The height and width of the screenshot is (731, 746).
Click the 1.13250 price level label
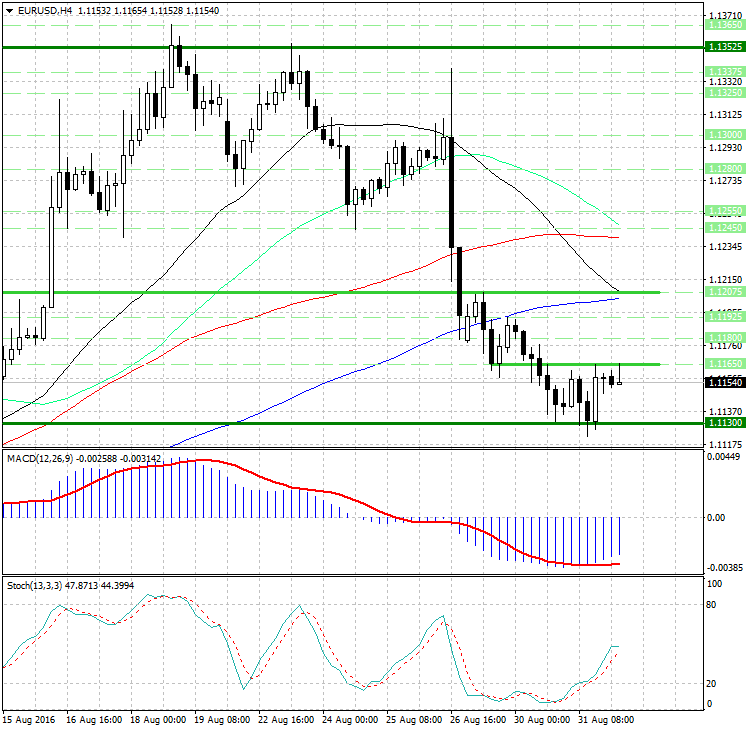click(x=725, y=93)
